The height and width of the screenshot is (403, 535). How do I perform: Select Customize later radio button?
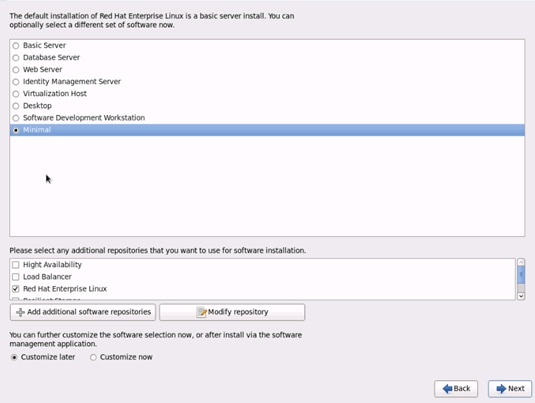[x=14, y=358]
